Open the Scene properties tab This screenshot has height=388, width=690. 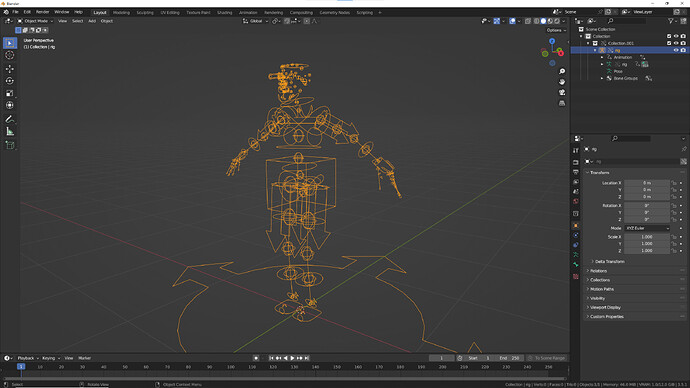[576, 192]
